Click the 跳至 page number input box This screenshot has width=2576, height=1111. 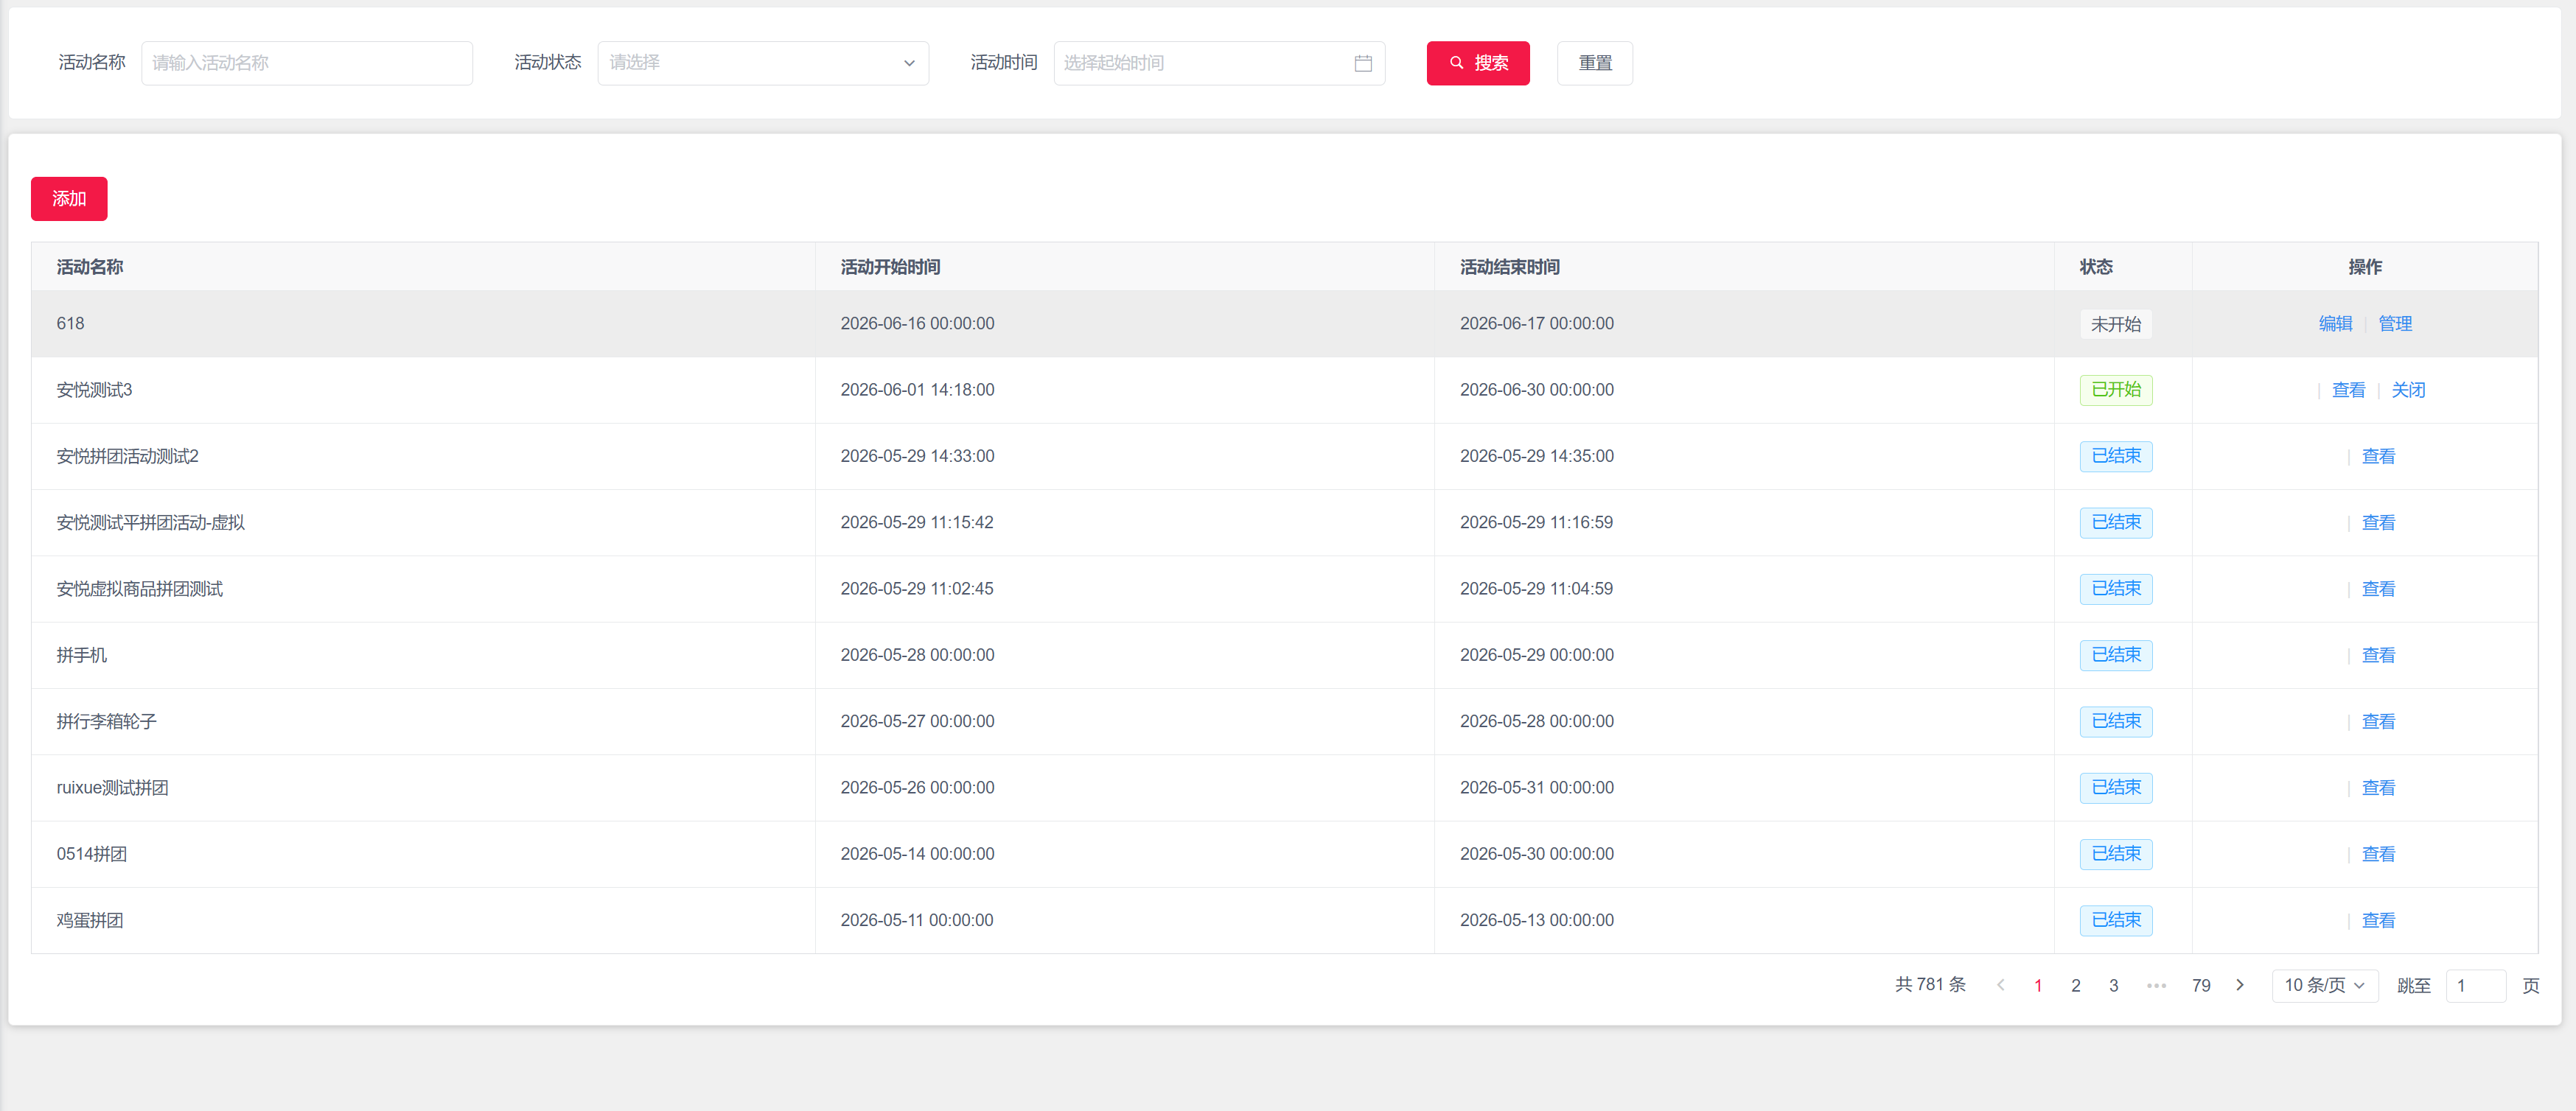(x=2475, y=985)
